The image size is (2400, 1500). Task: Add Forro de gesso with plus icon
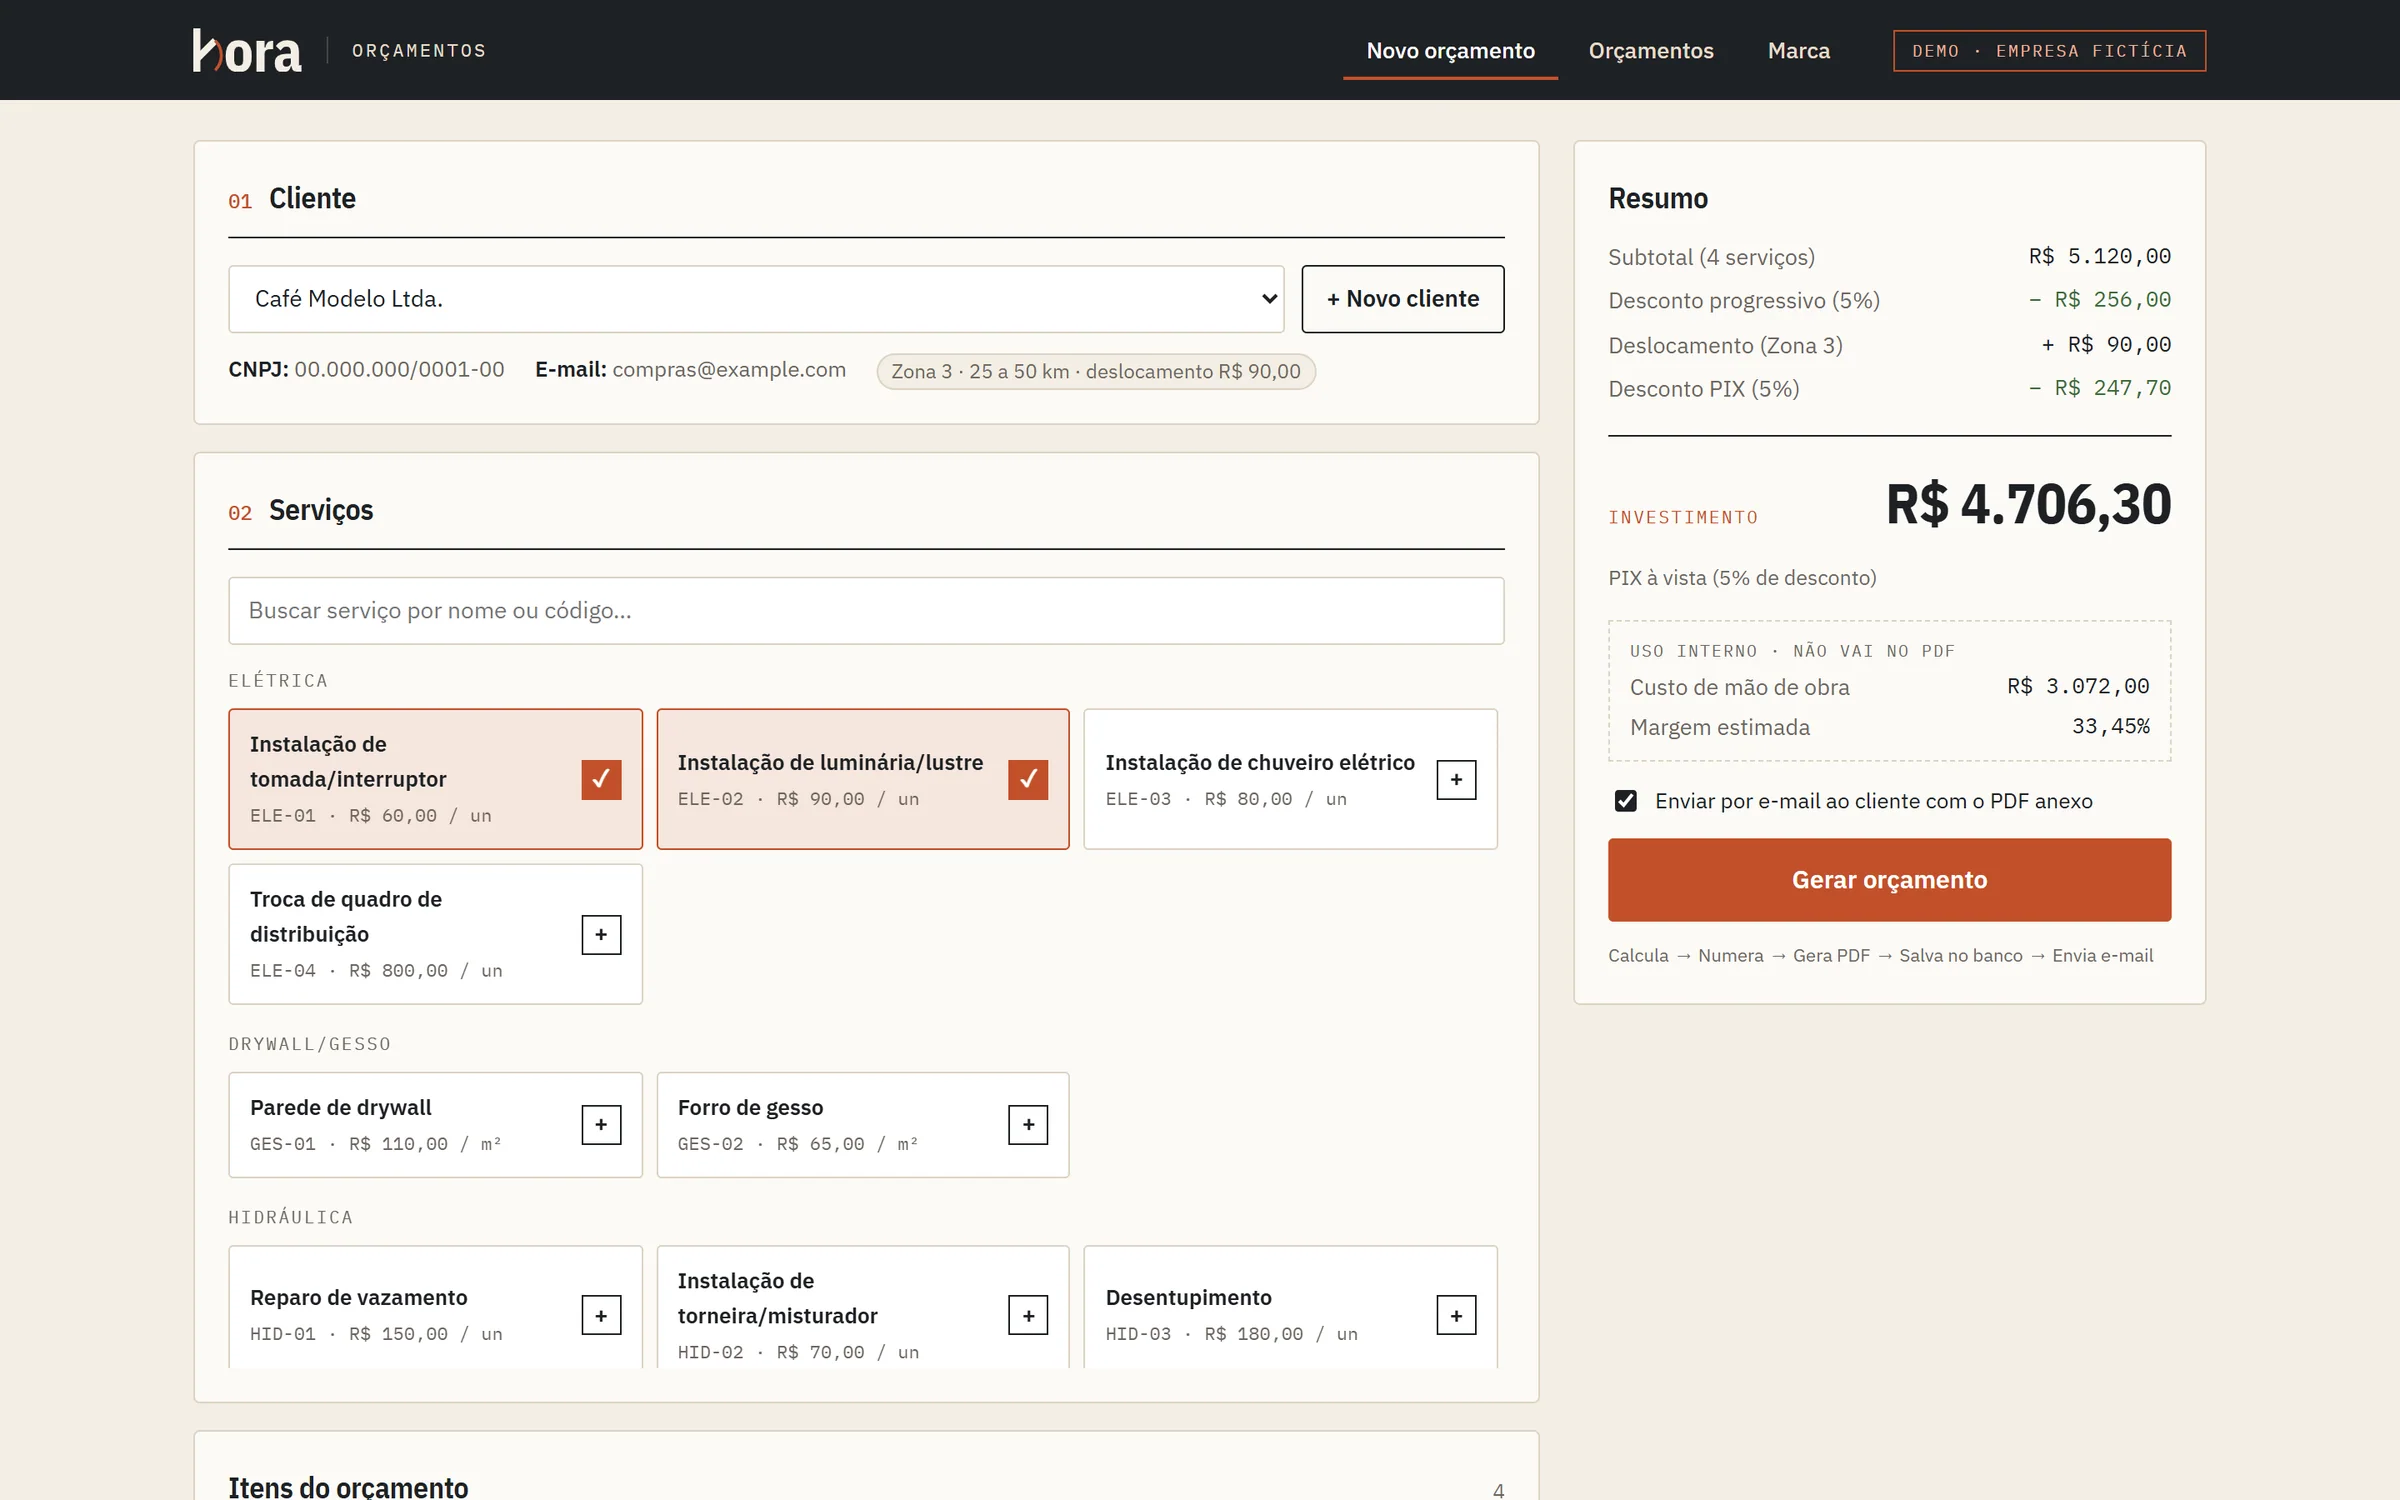(x=1028, y=1125)
